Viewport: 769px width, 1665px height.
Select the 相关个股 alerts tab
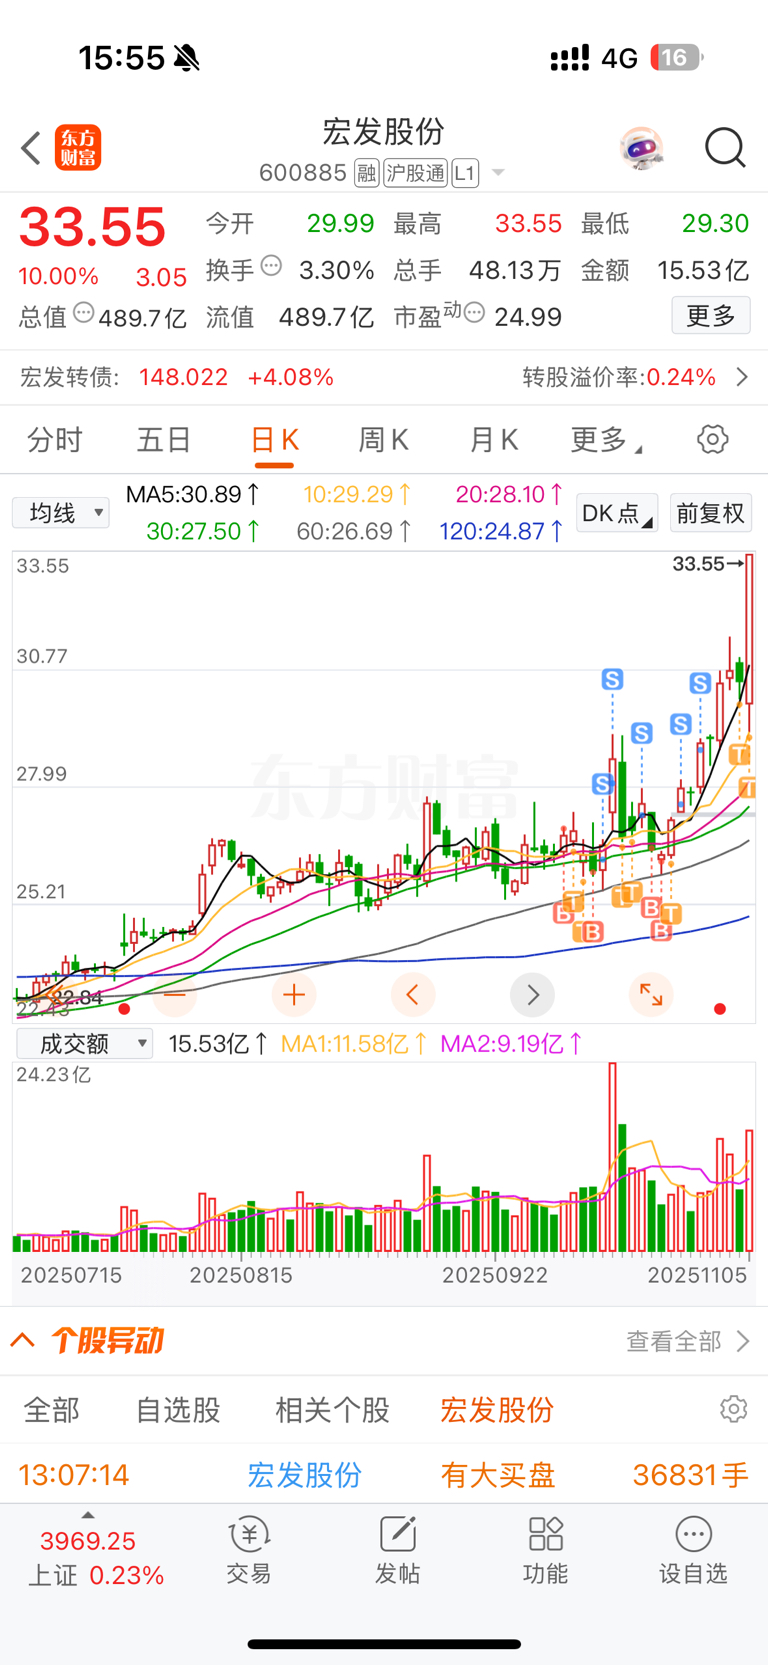click(x=332, y=1410)
